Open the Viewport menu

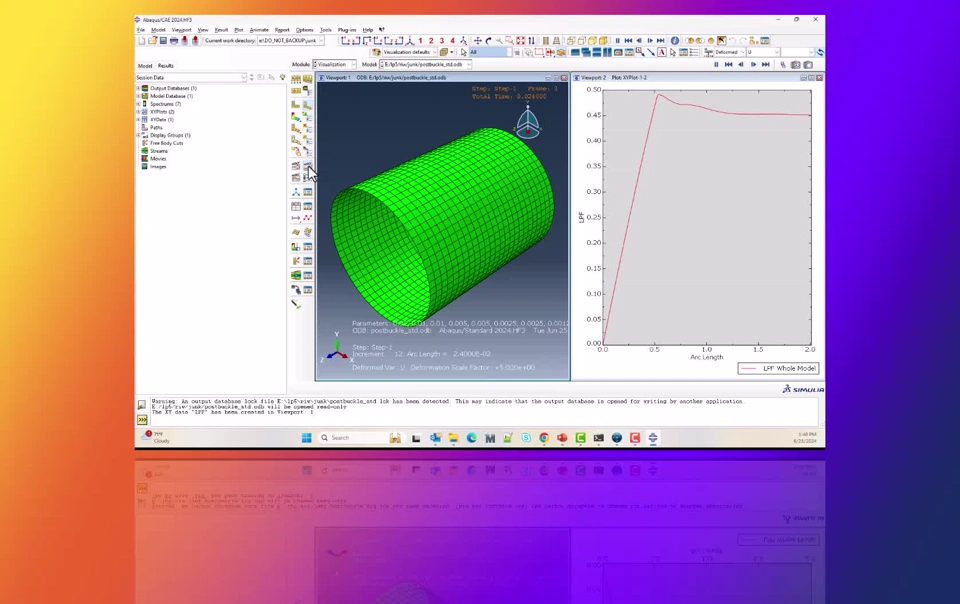181,29
